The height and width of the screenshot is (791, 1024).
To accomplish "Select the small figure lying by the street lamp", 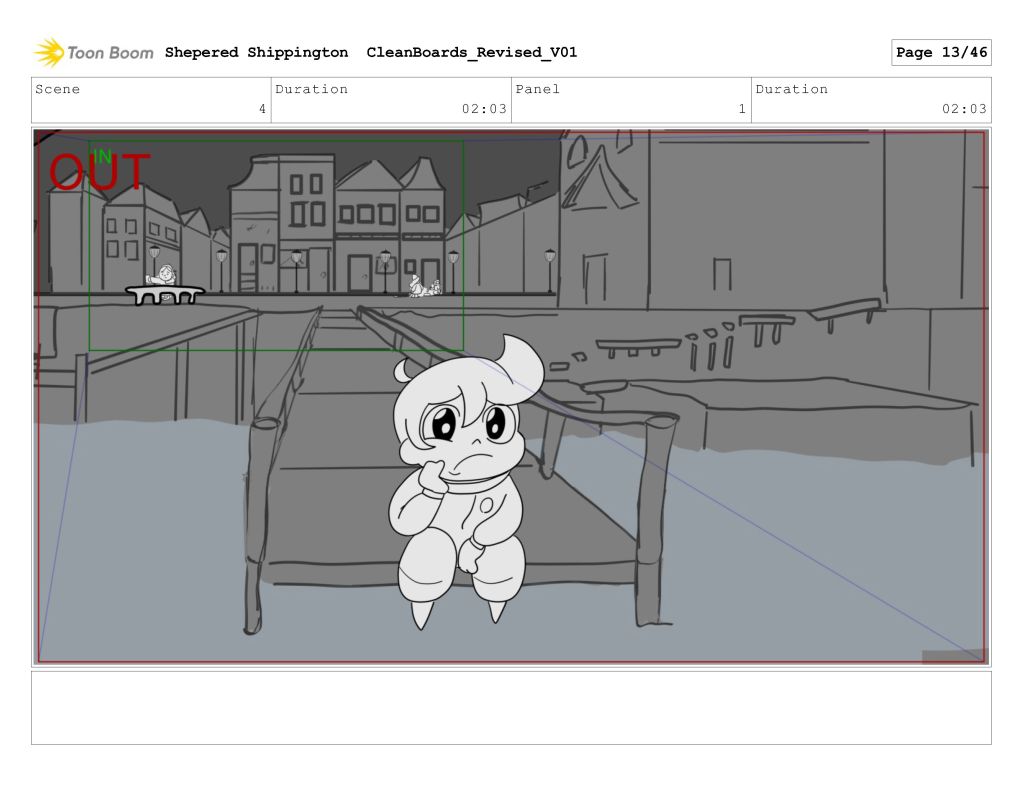I will pos(424,289).
